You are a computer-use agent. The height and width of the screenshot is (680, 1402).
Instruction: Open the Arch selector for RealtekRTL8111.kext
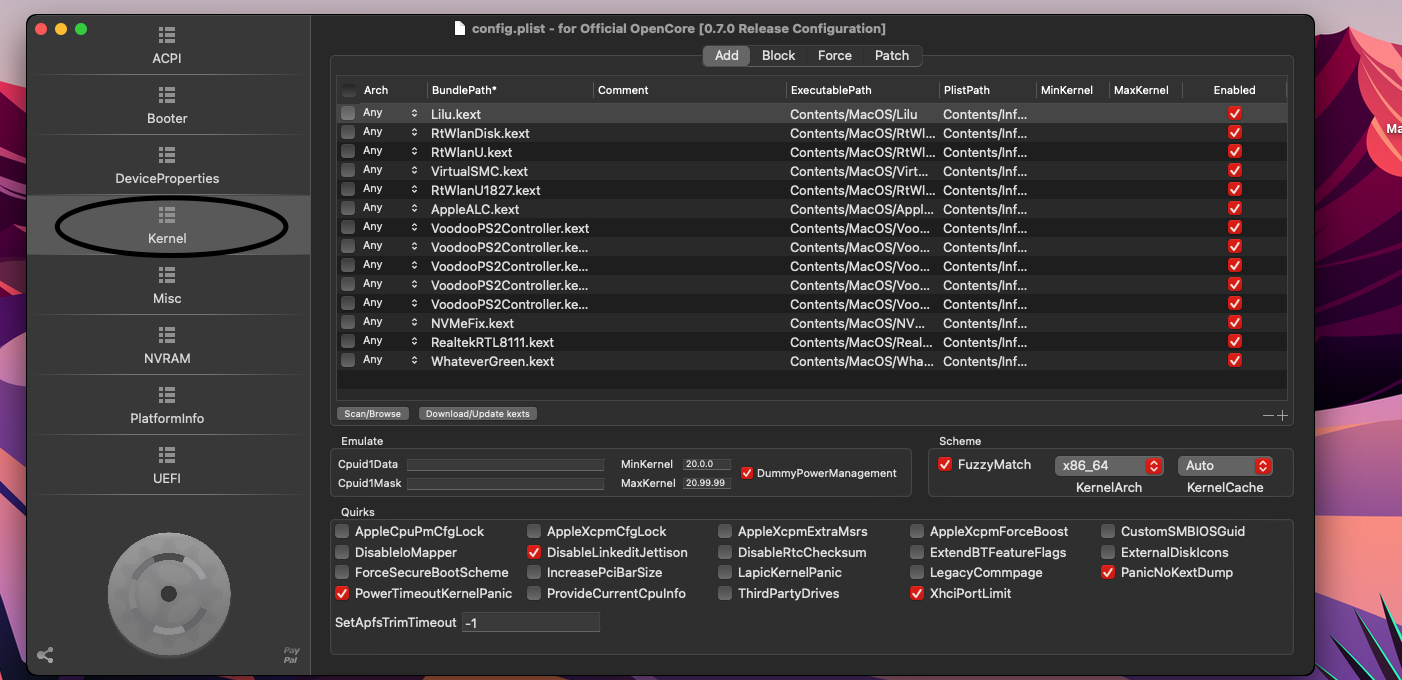[x=391, y=341]
